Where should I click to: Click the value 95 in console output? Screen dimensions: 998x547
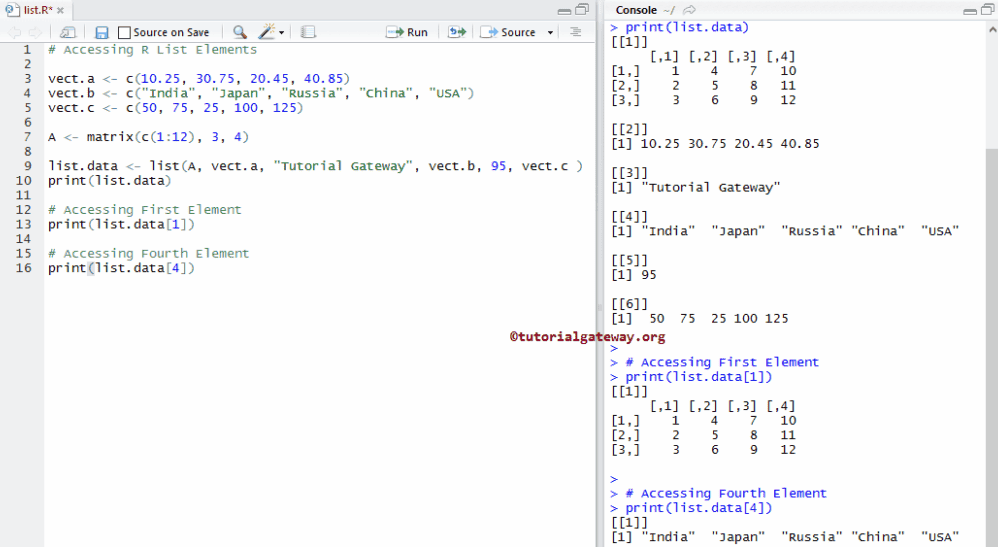pyautogui.click(x=649, y=275)
